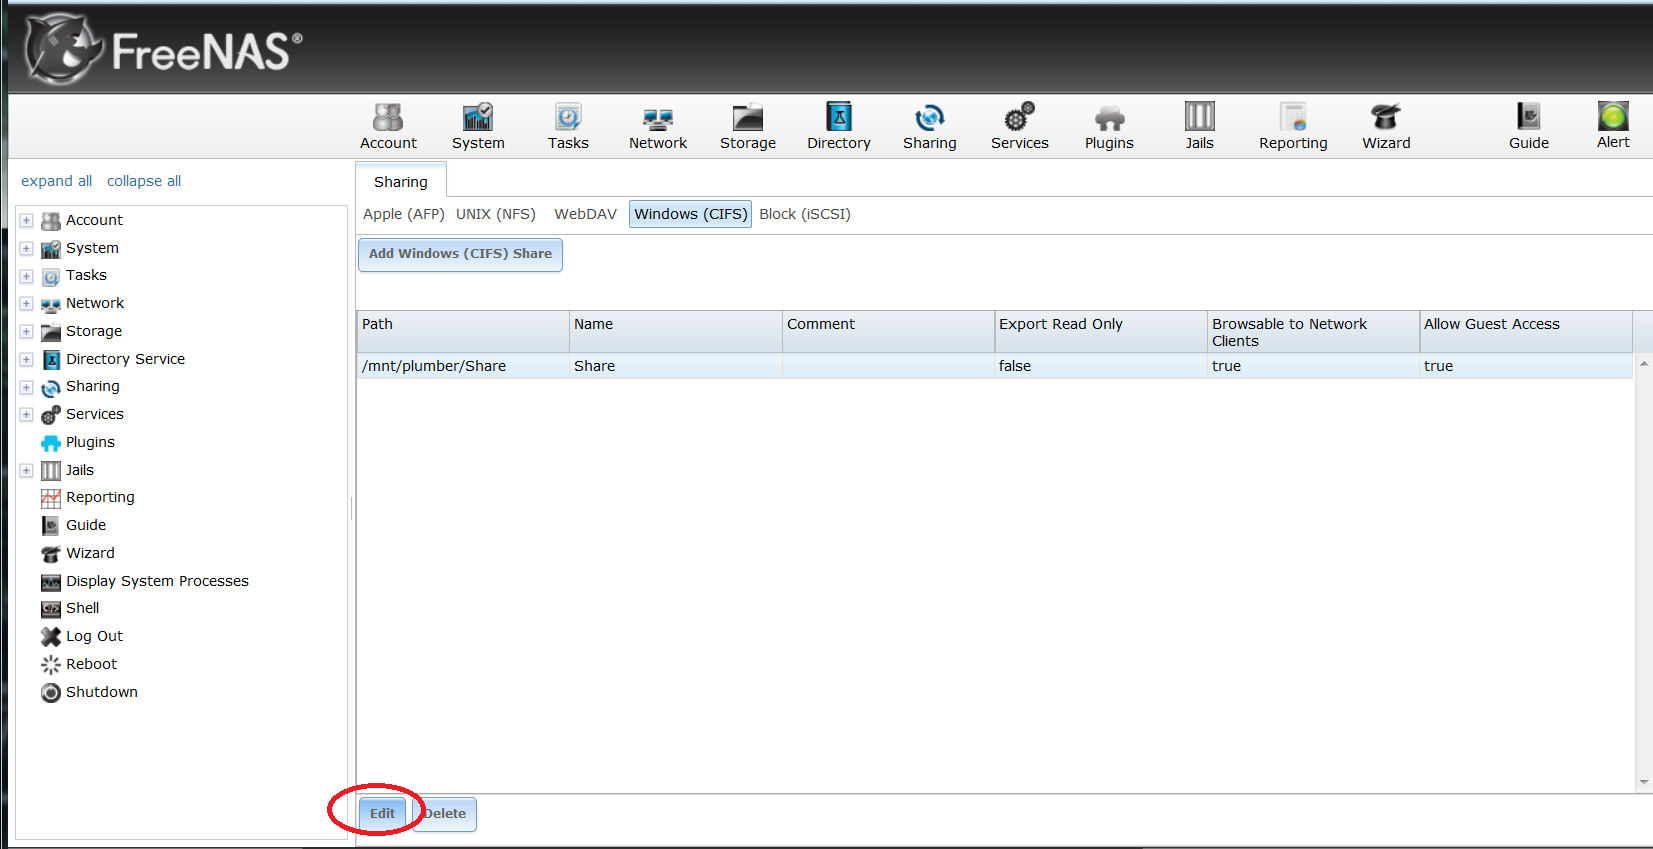Click the Shutdown icon in sidebar
The image size is (1653, 849).
tap(51, 692)
